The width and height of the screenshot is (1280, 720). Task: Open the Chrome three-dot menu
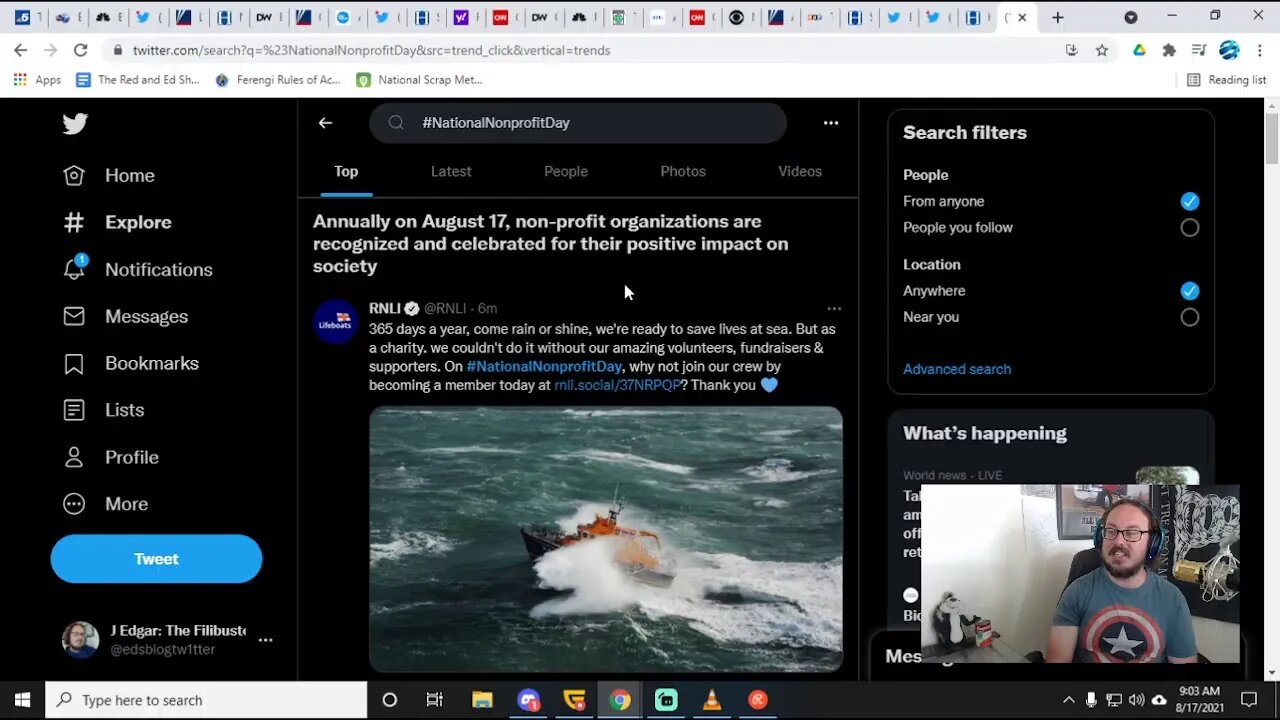[x=1259, y=50]
